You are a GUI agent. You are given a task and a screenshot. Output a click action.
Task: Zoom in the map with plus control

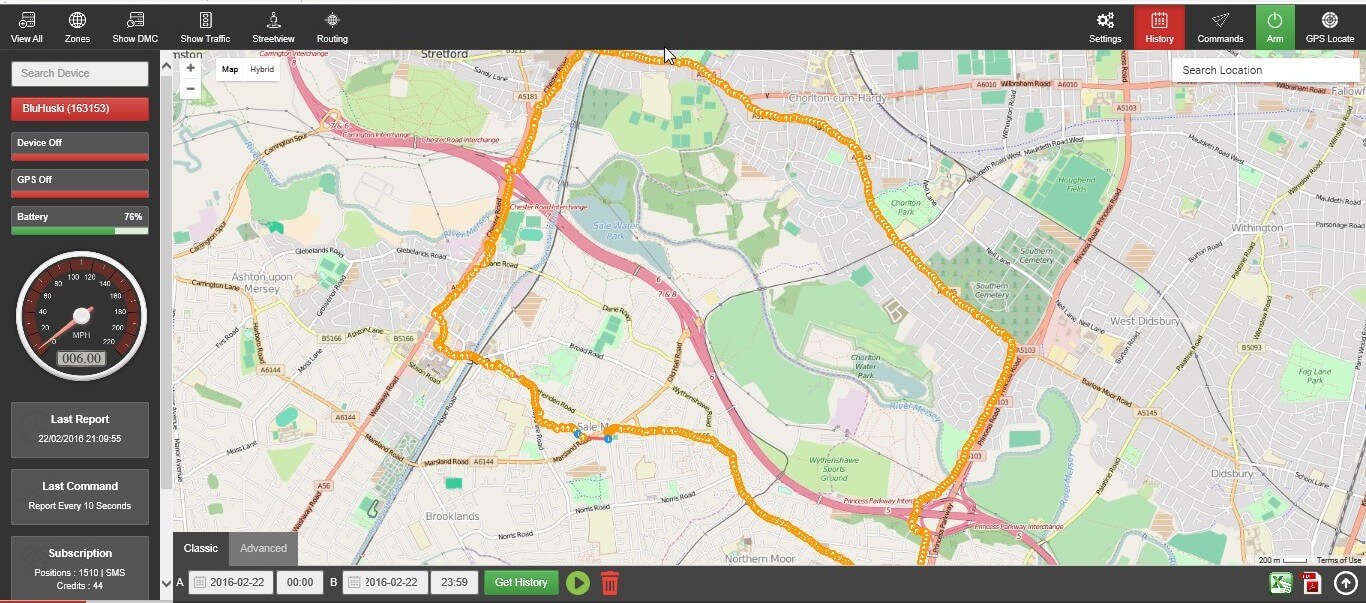pos(191,68)
